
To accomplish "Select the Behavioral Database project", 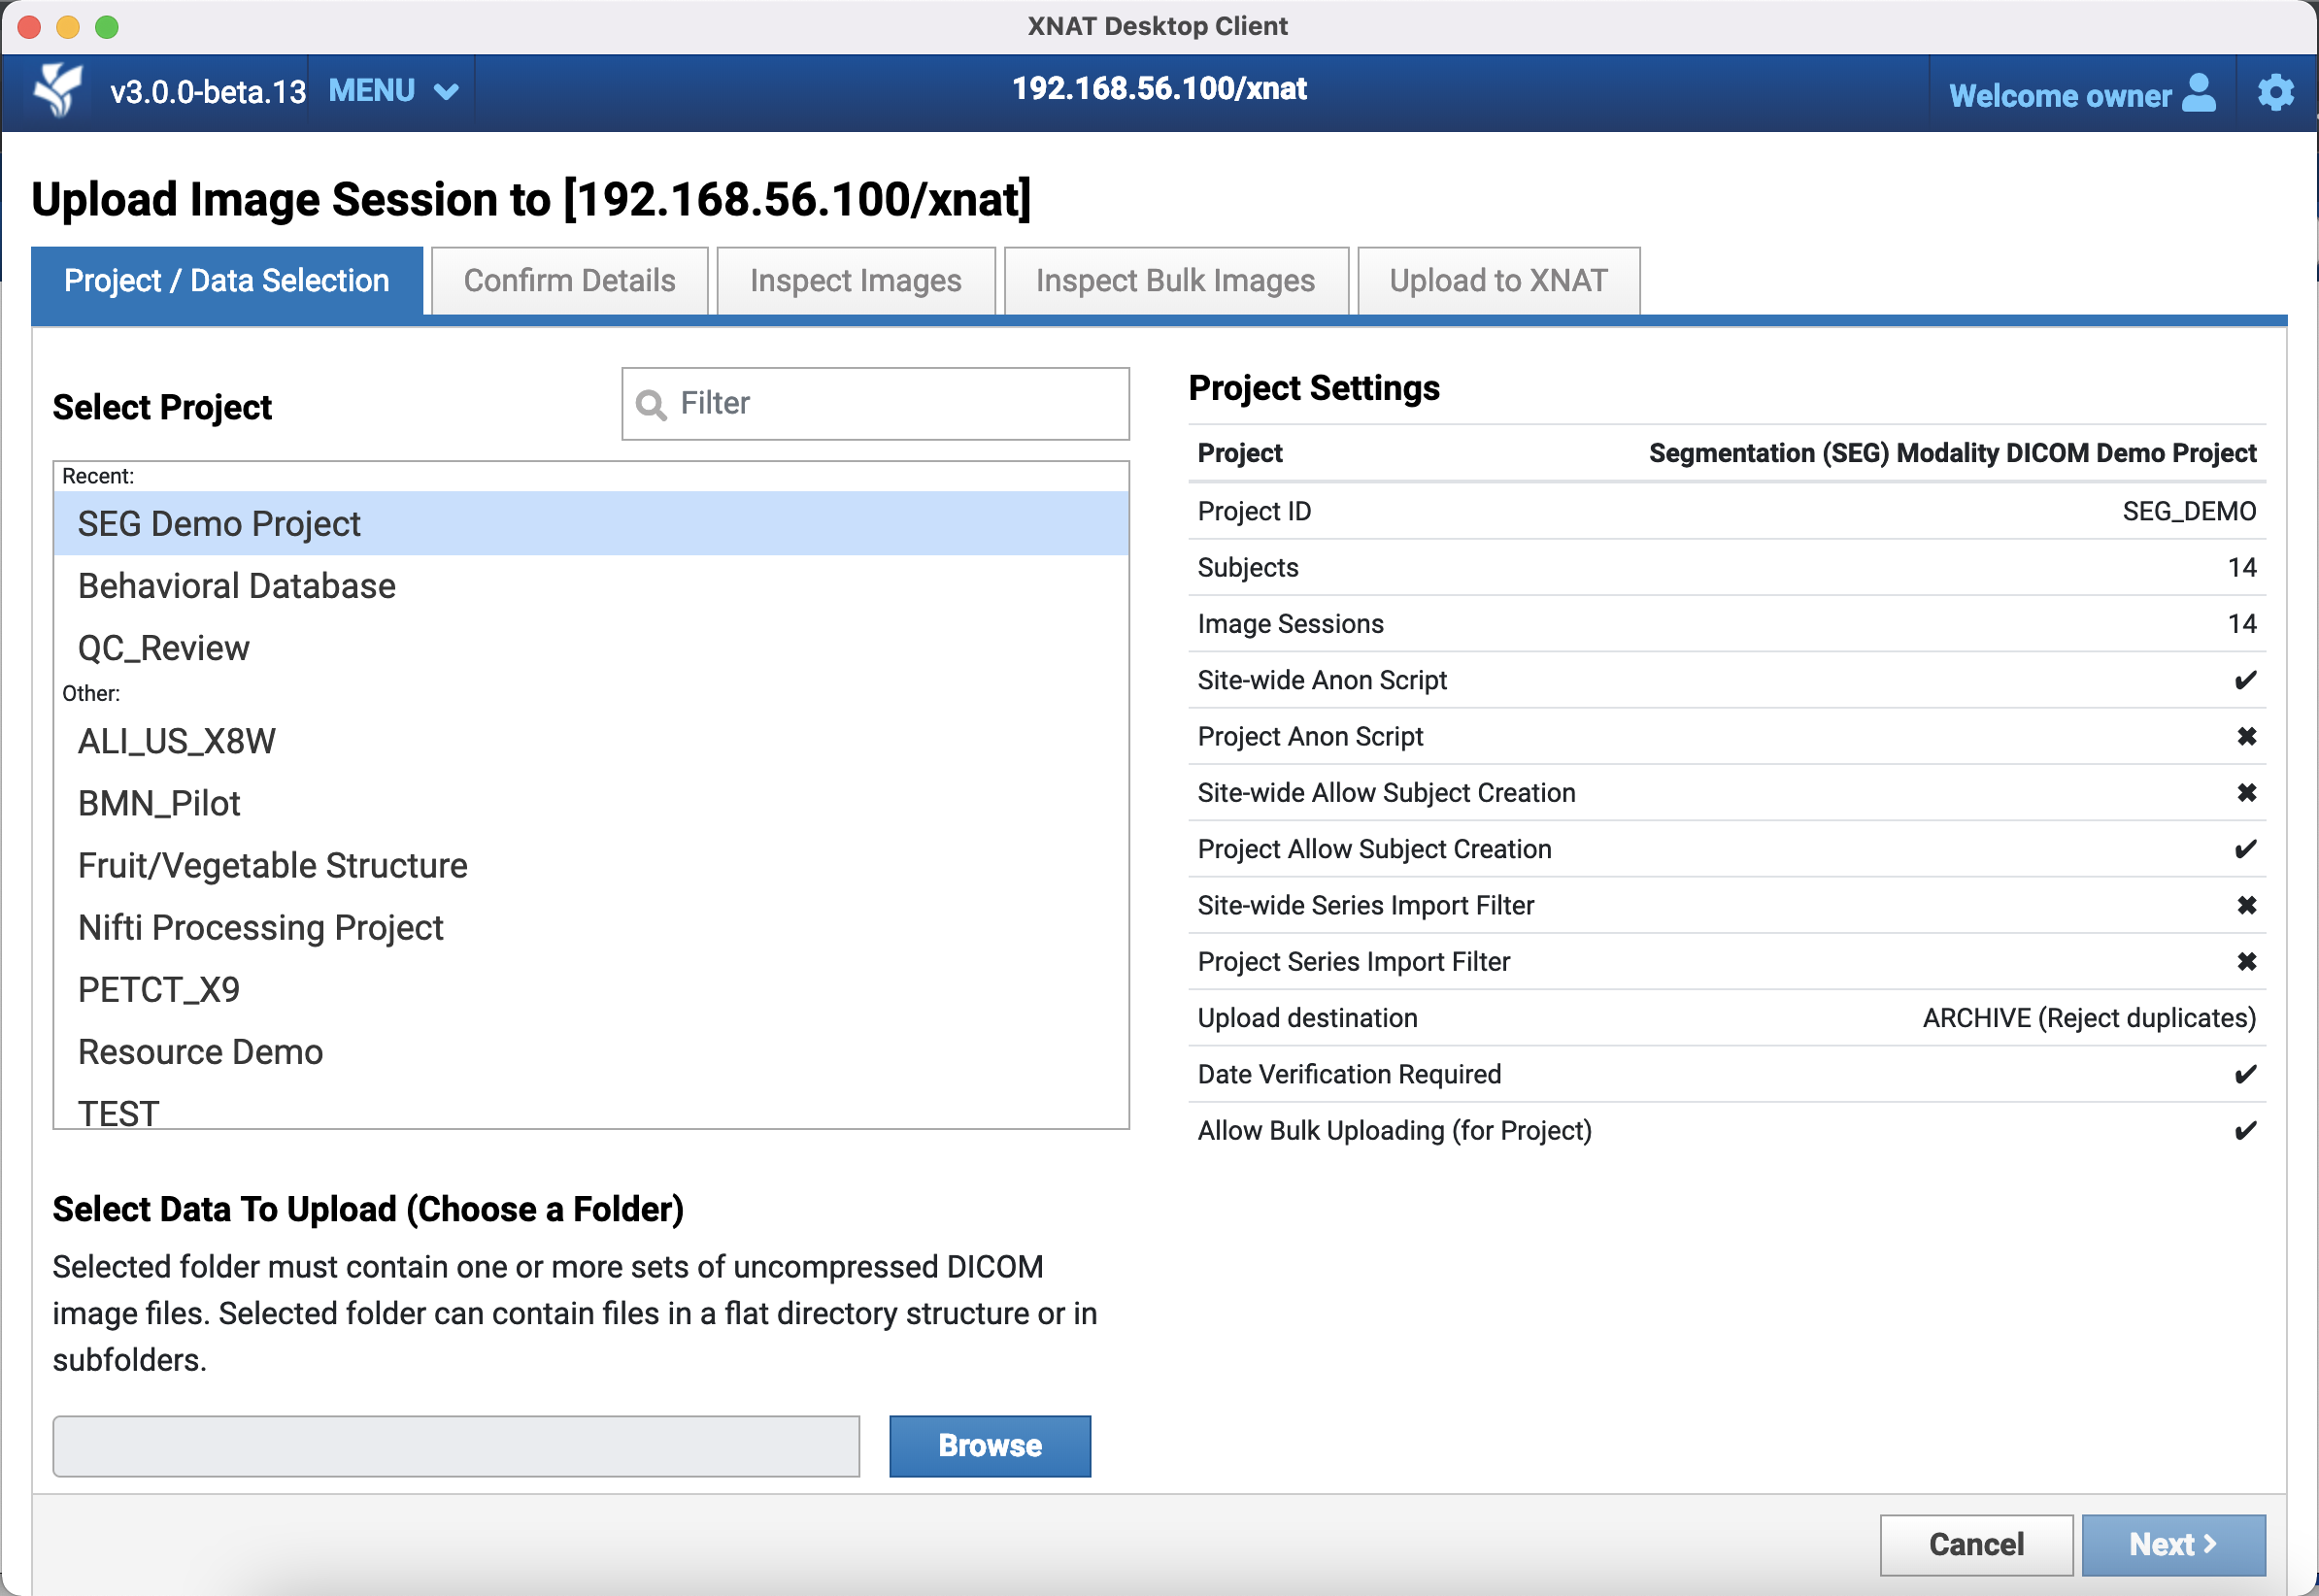I will [237, 586].
